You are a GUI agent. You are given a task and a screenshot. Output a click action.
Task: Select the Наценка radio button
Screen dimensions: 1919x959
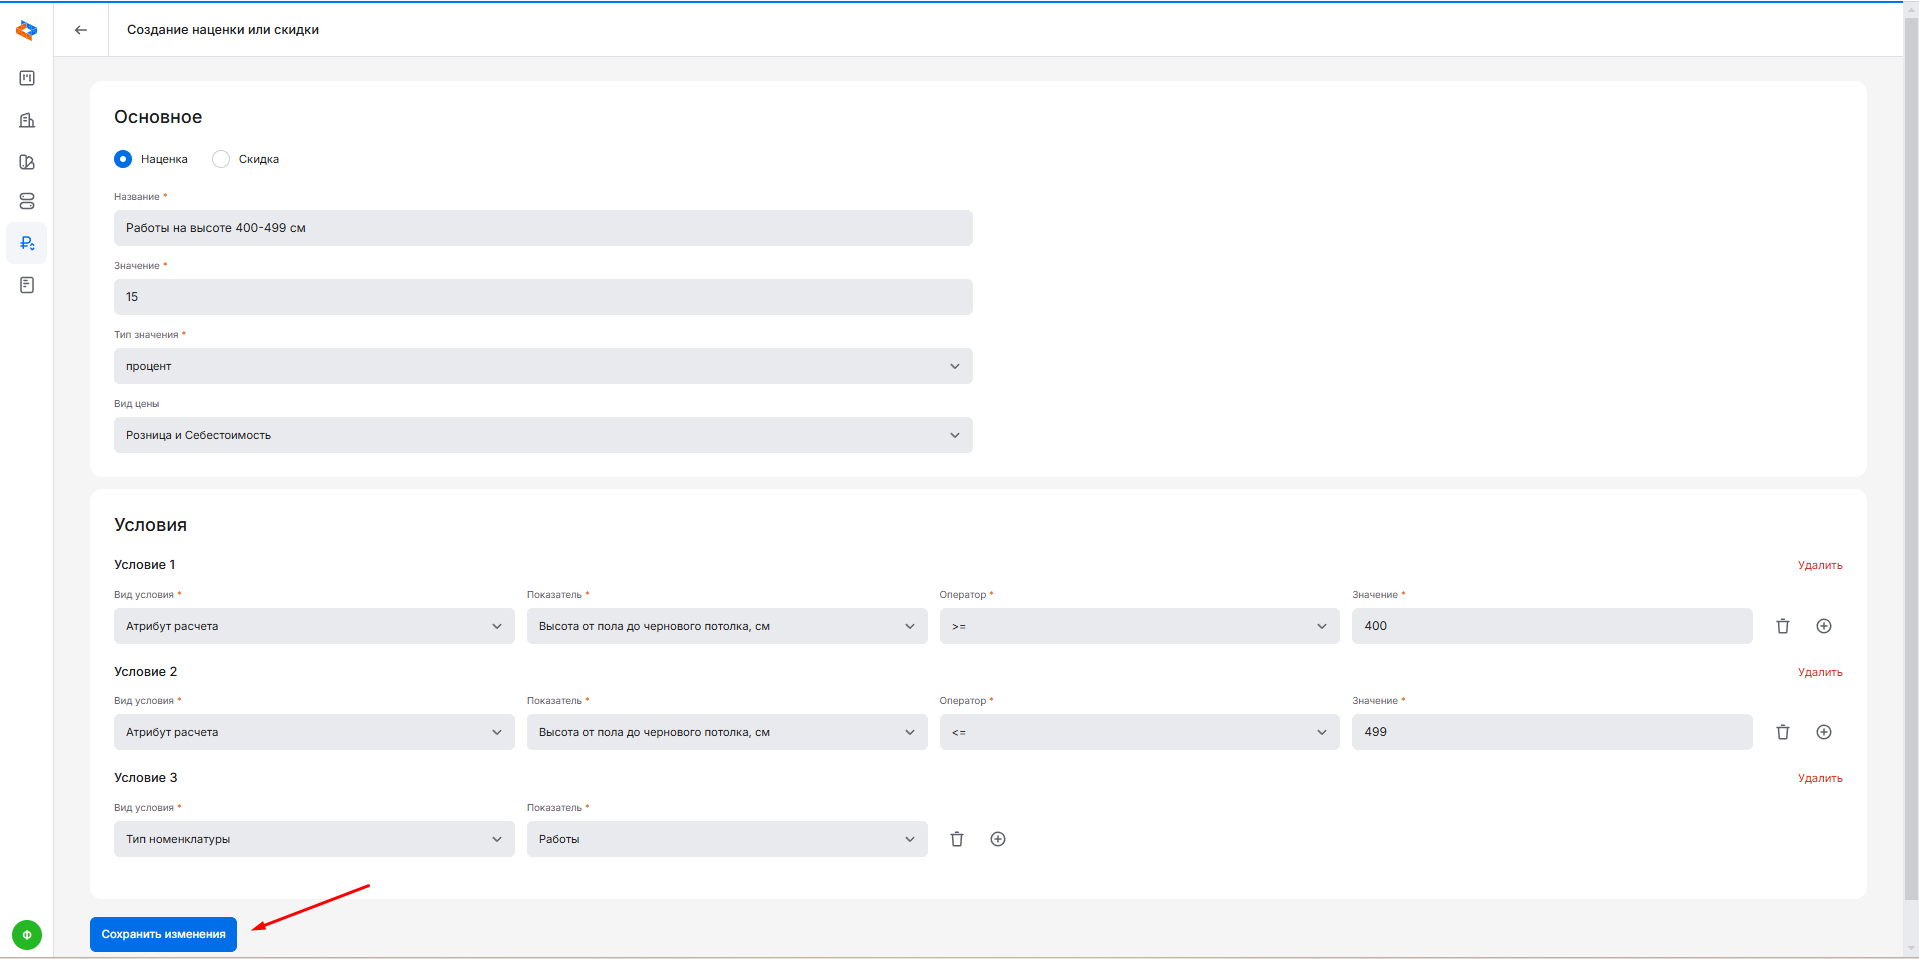point(123,159)
